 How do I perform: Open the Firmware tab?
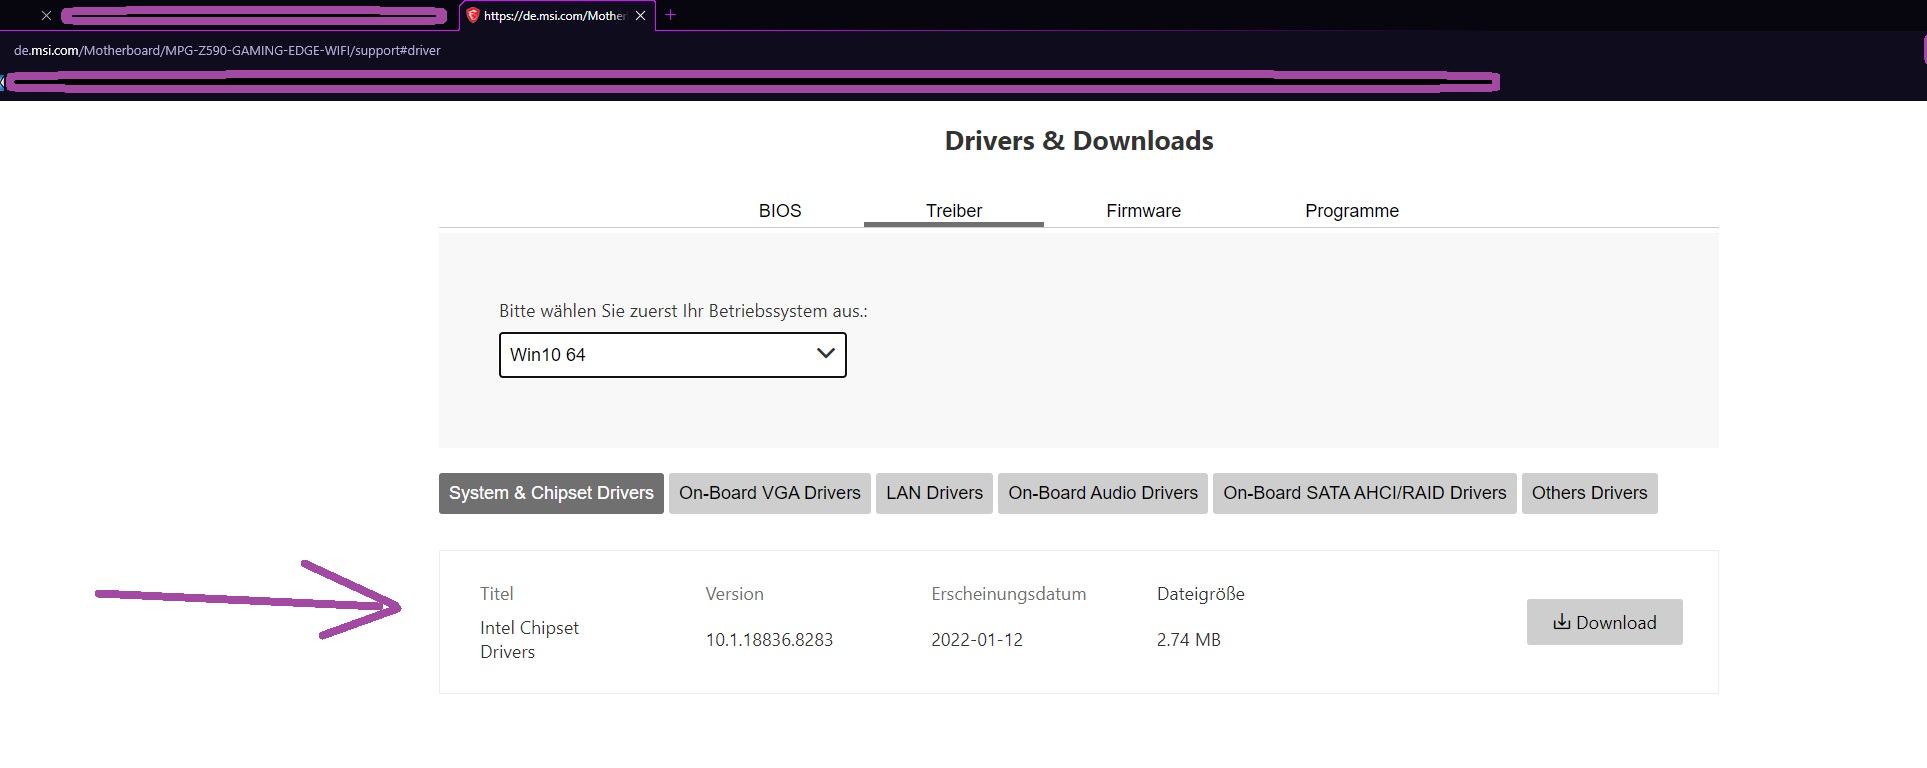1143,211
